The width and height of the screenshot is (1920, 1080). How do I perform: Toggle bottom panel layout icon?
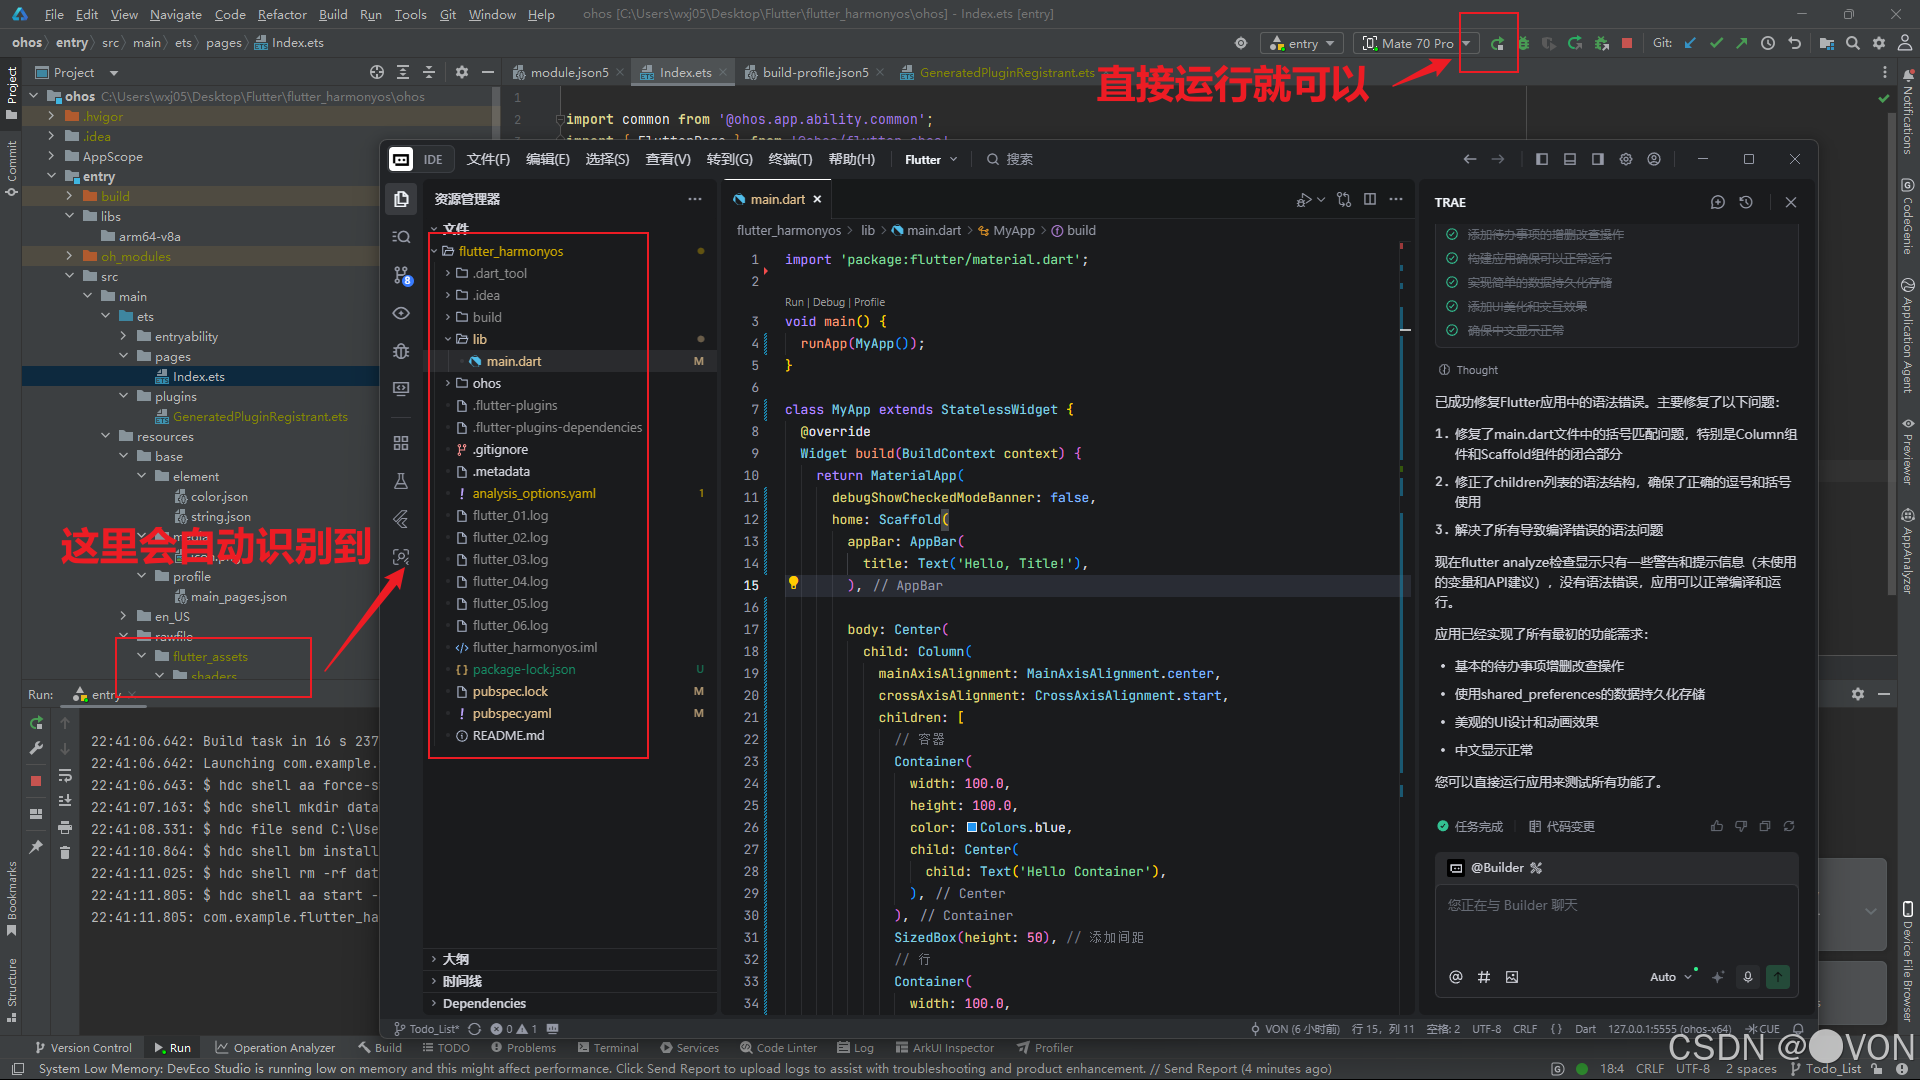[1570, 159]
